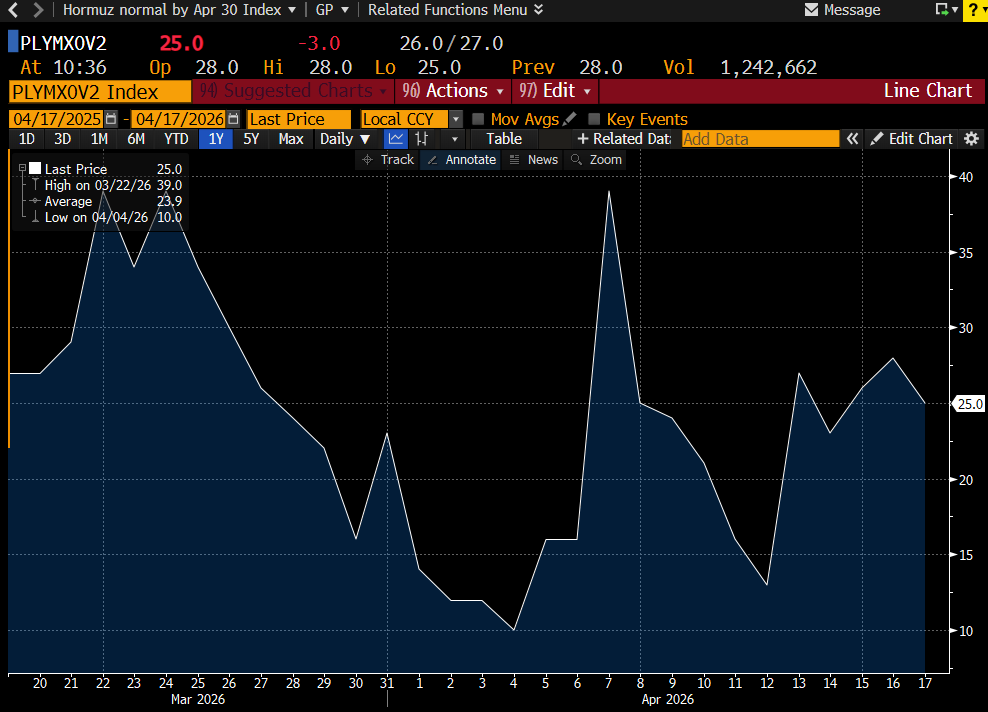Select the 5Y range tab

pyautogui.click(x=251, y=139)
